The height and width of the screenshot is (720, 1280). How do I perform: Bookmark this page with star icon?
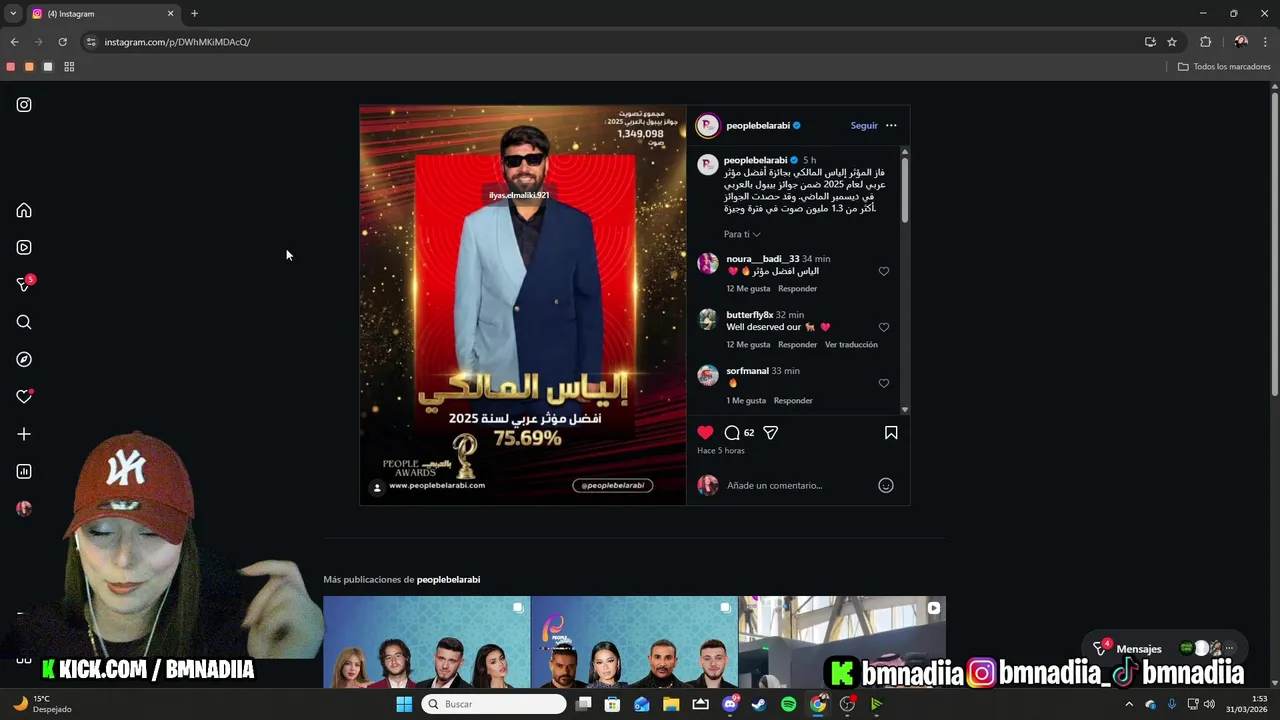[1172, 42]
